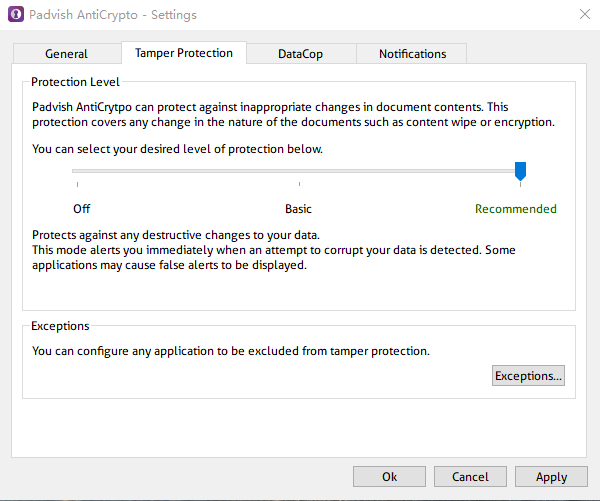The width and height of the screenshot is (600, 501).
Task: Set protection level to Basic tick
Action: [x=299, y=184]
